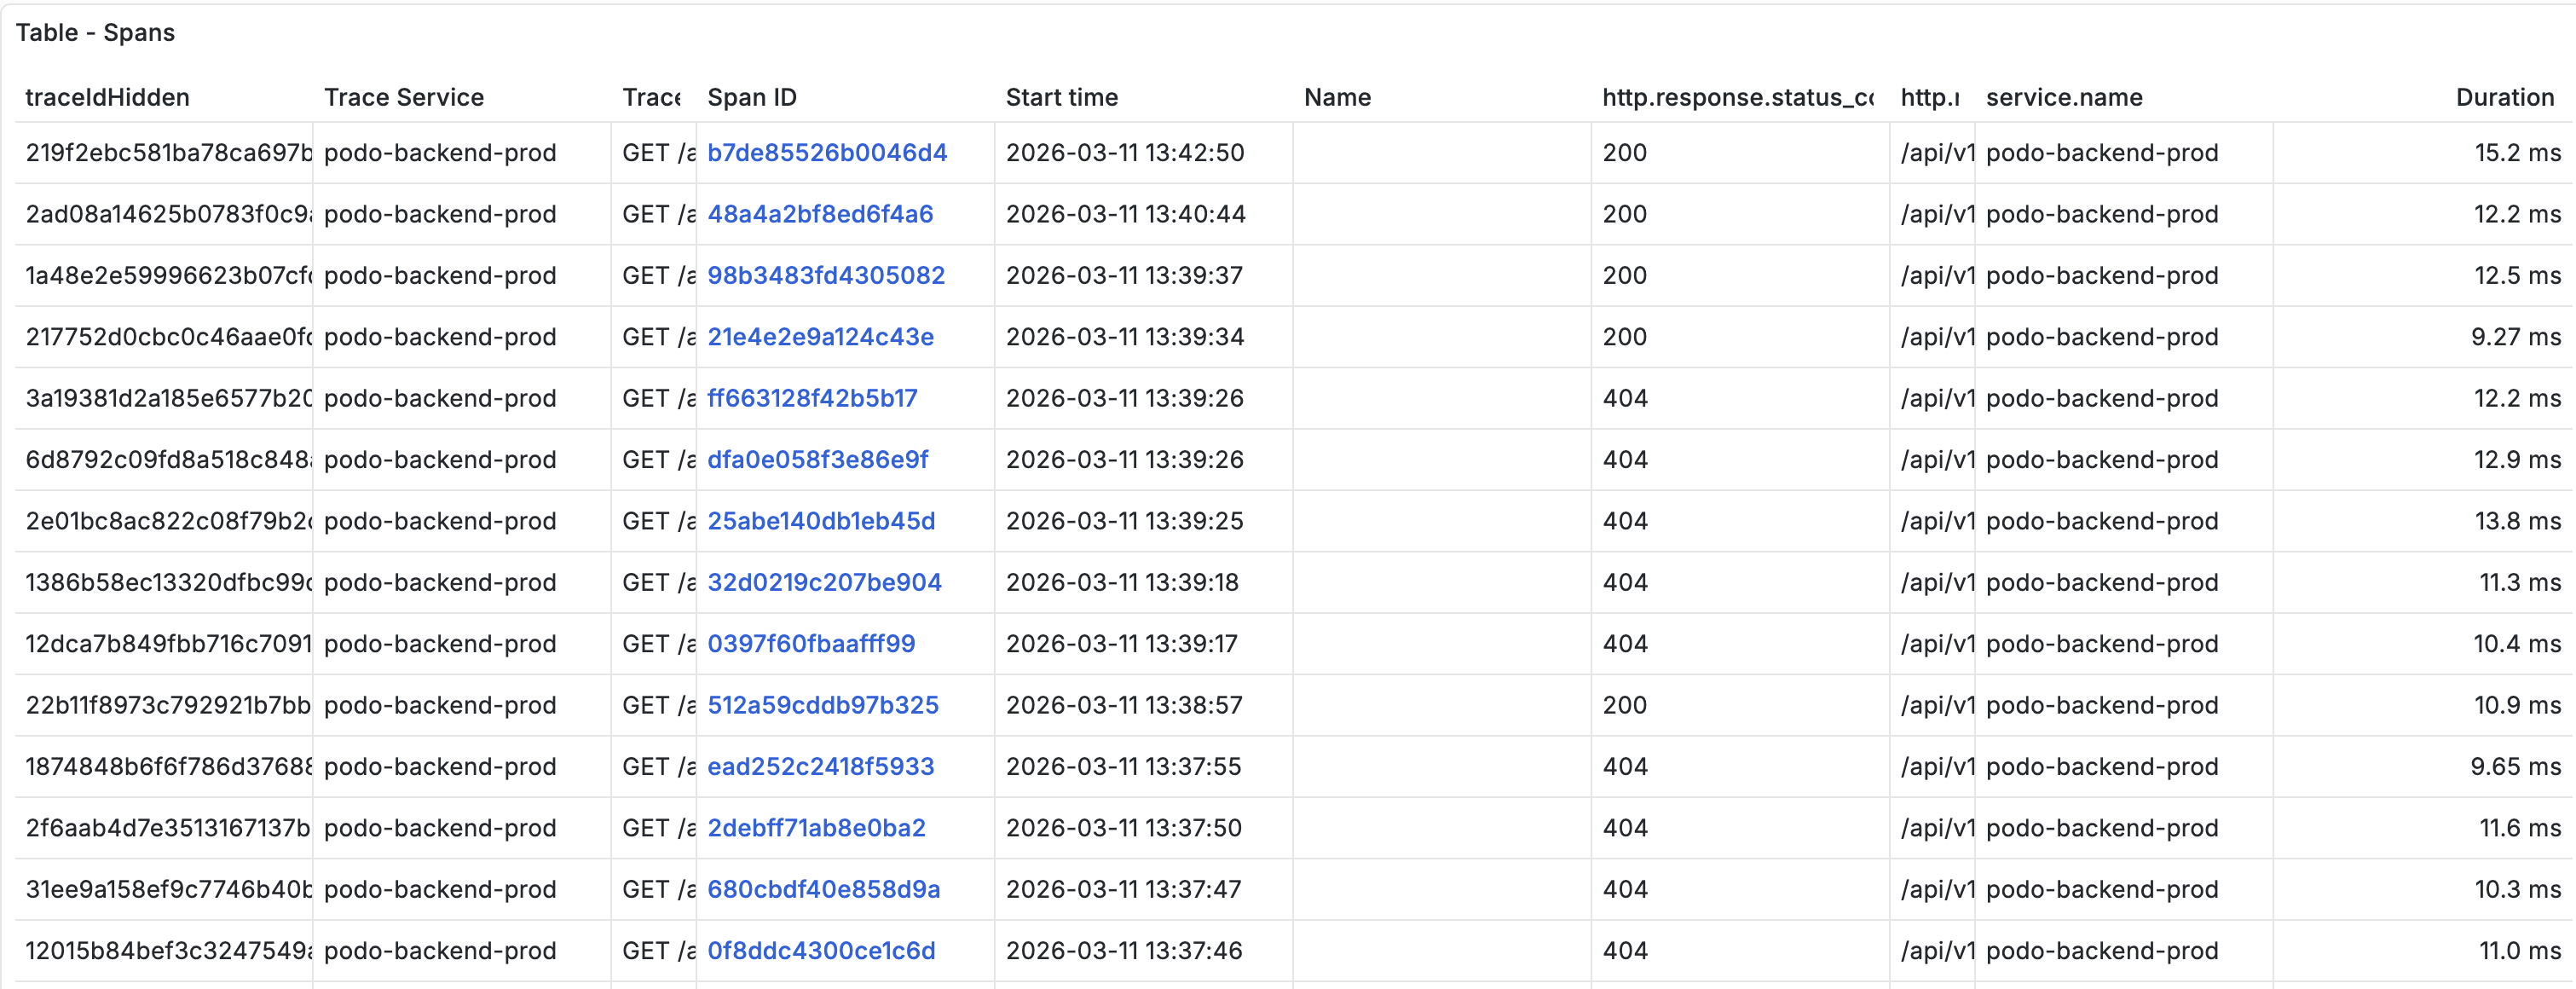The width and height of the screenshot is (2576, 989).
Task: Select the 11.3 ms duration value
Action: [x=2520, y=583]
